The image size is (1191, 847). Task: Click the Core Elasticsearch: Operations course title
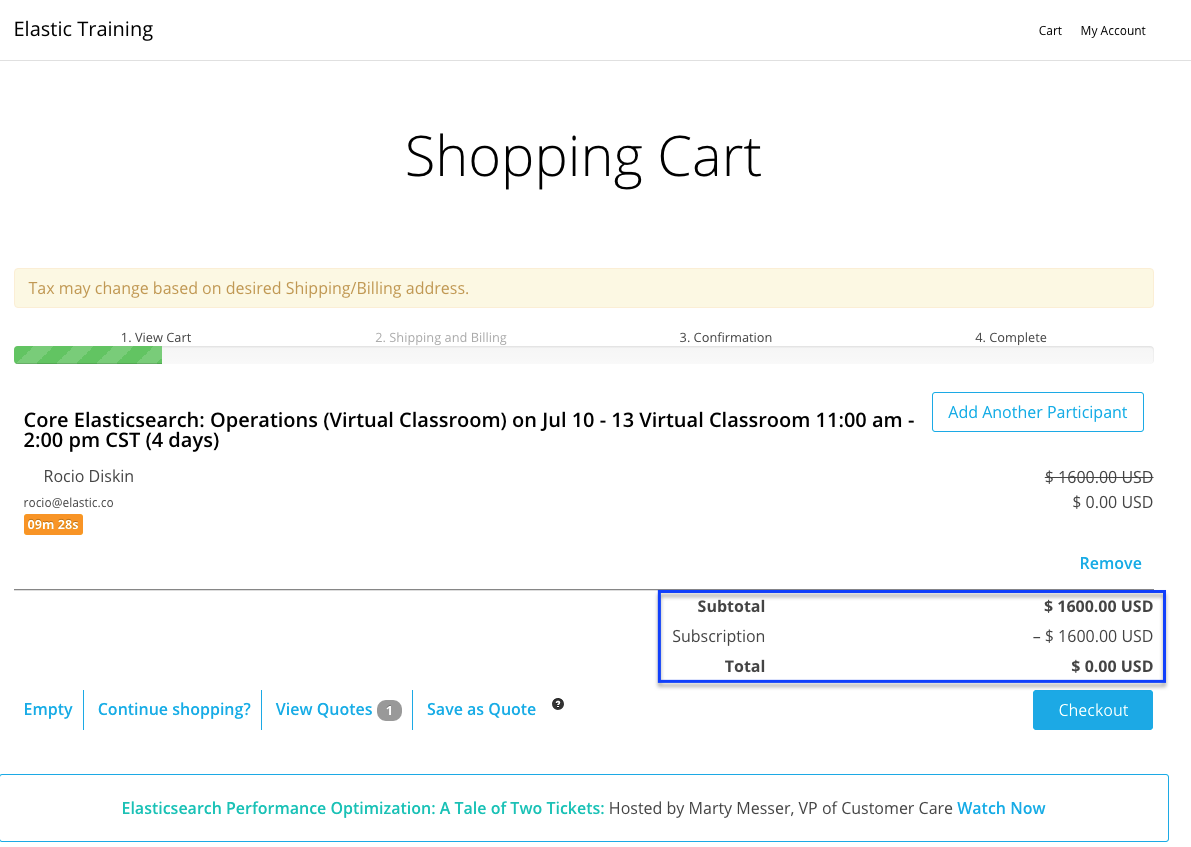[469, 430]
